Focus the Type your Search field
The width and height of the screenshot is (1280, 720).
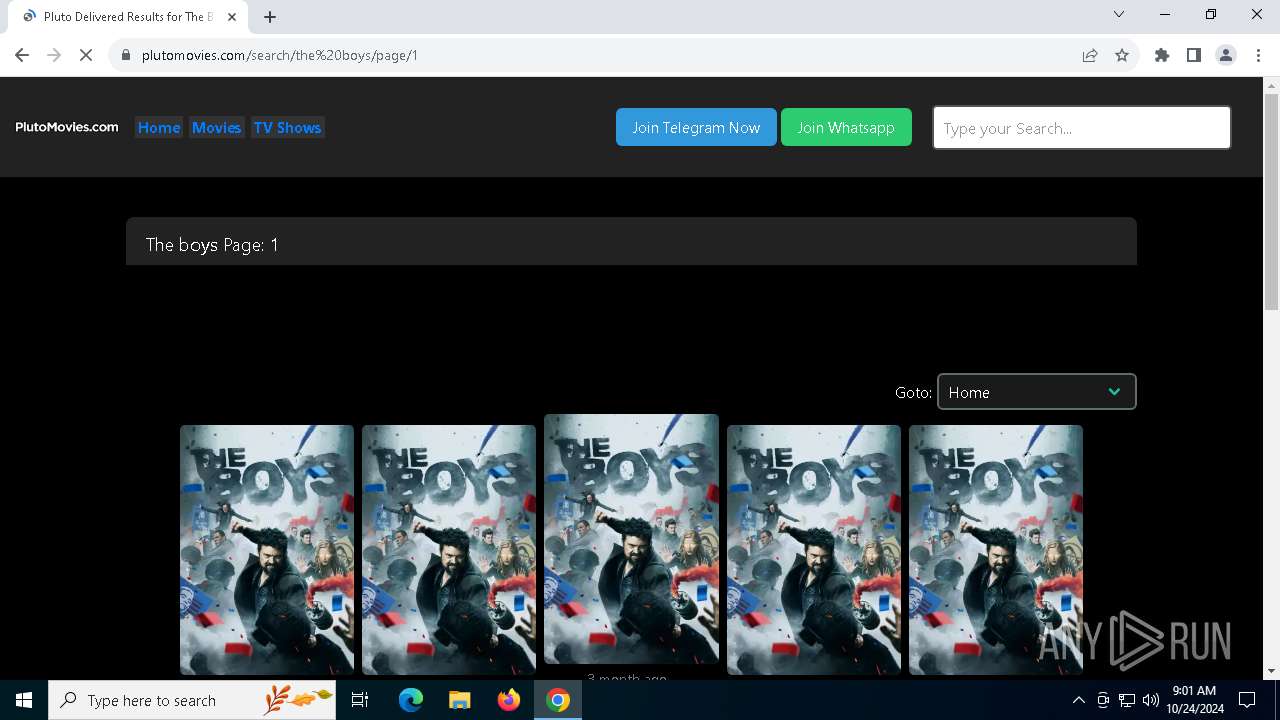pyautogui.click(x=1082, y=128)
